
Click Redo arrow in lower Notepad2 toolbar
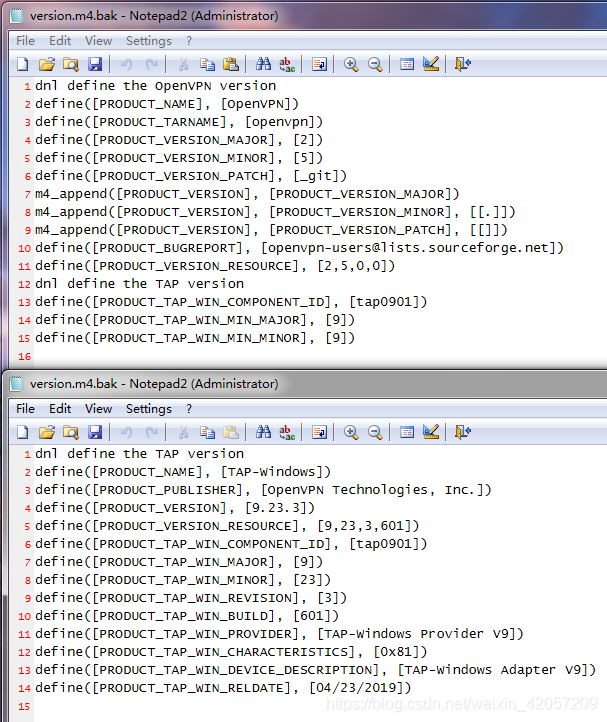click(x=151, y=432)
